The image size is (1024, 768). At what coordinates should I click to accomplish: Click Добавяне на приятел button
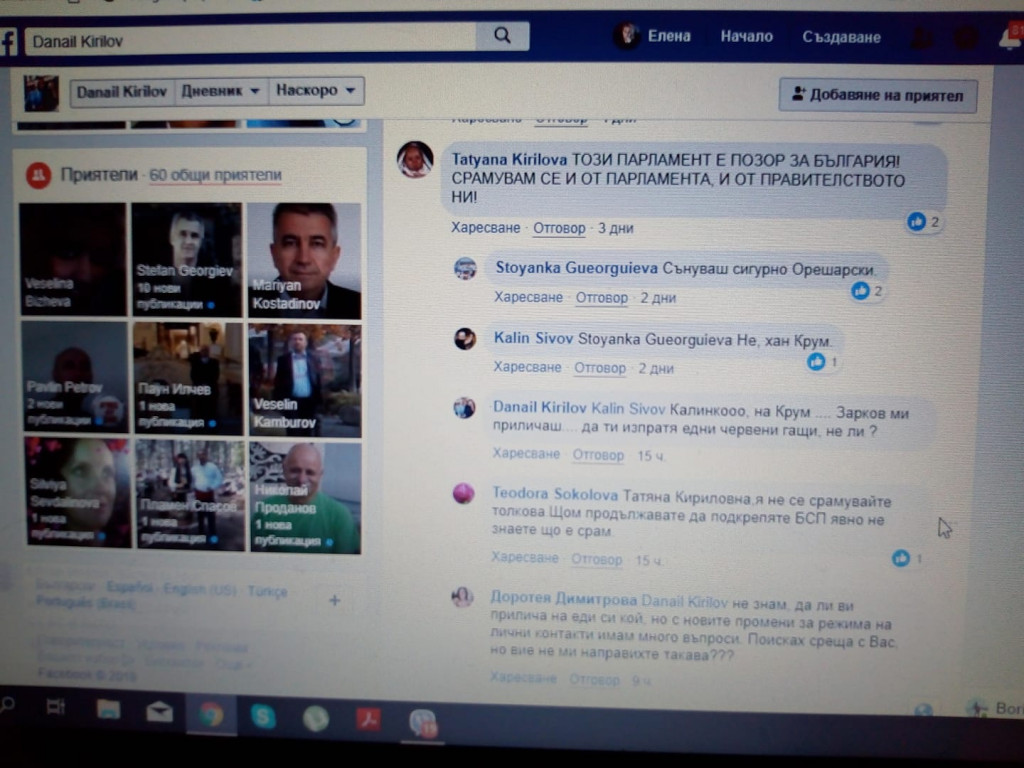pyautogui.click(x=878, y=95)
